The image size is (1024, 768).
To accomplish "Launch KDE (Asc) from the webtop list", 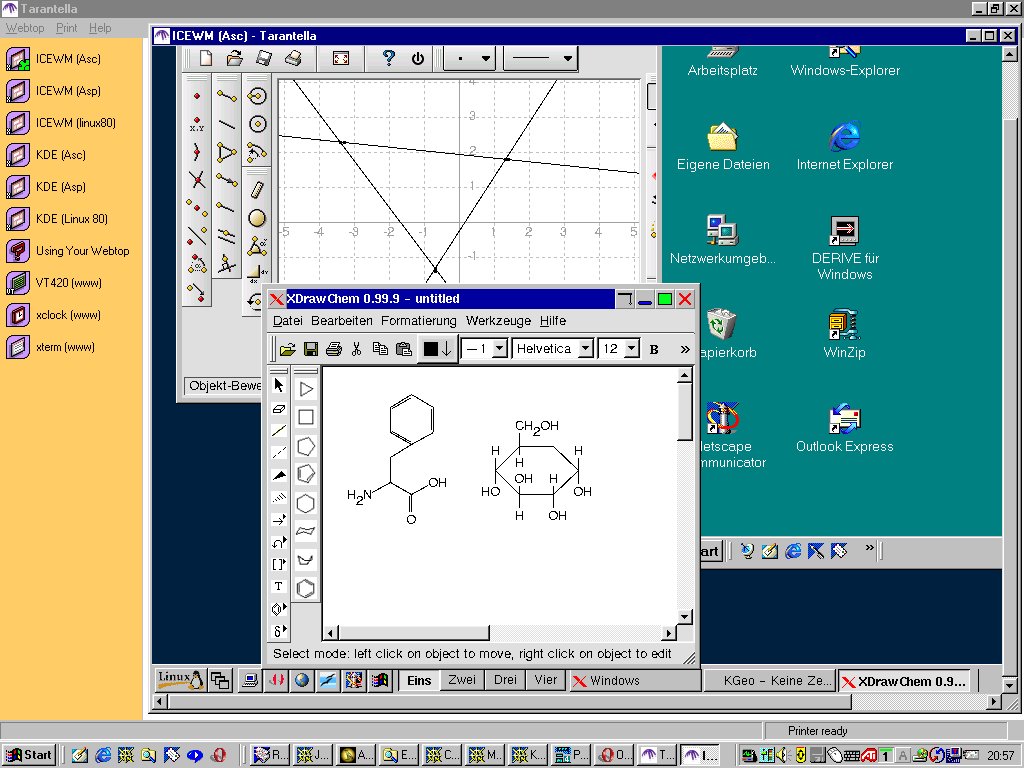I will pos(47,155).
